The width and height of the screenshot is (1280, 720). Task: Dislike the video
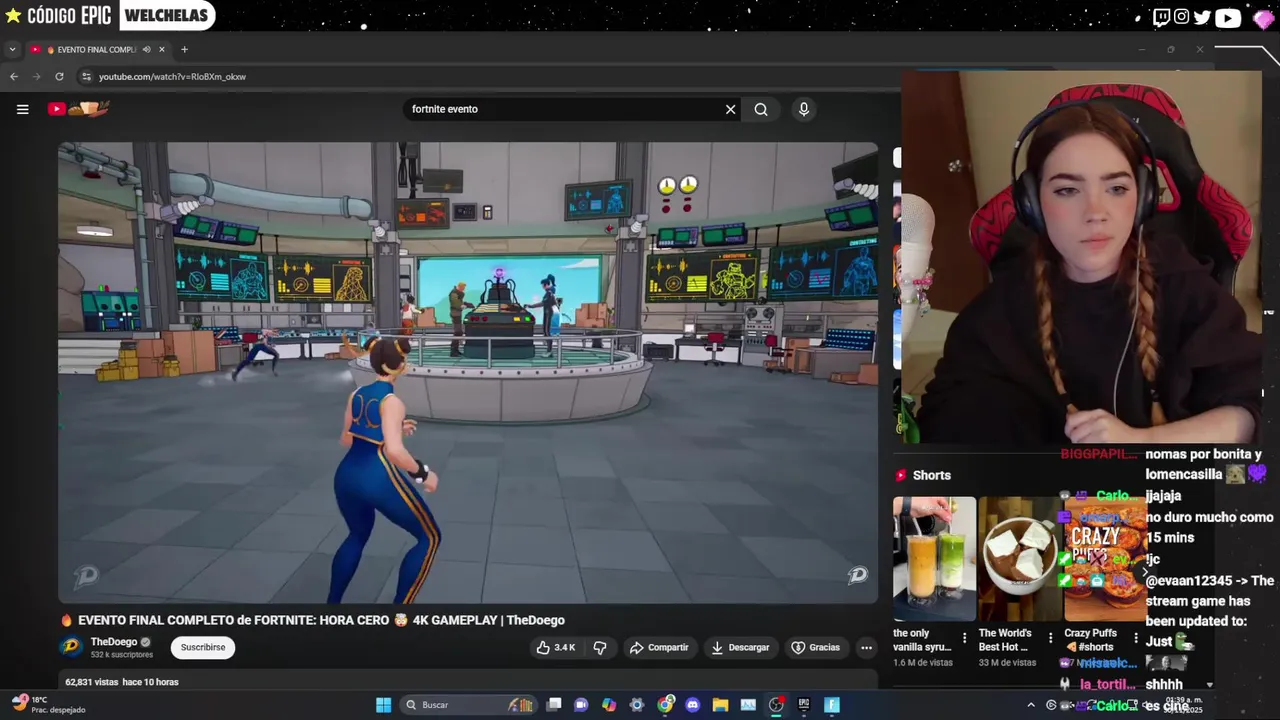(600, 647)
